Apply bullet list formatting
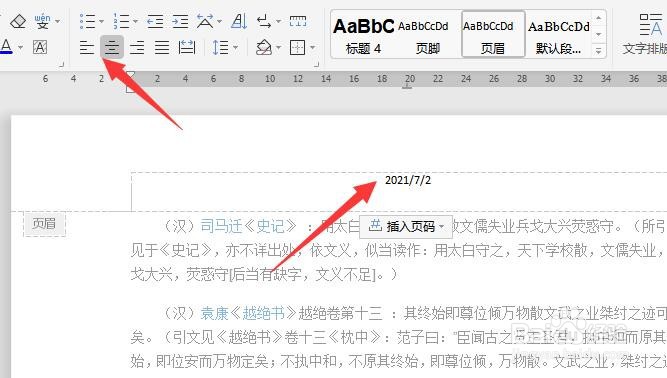Screen dimensions: 667x378 click(88, 21)
